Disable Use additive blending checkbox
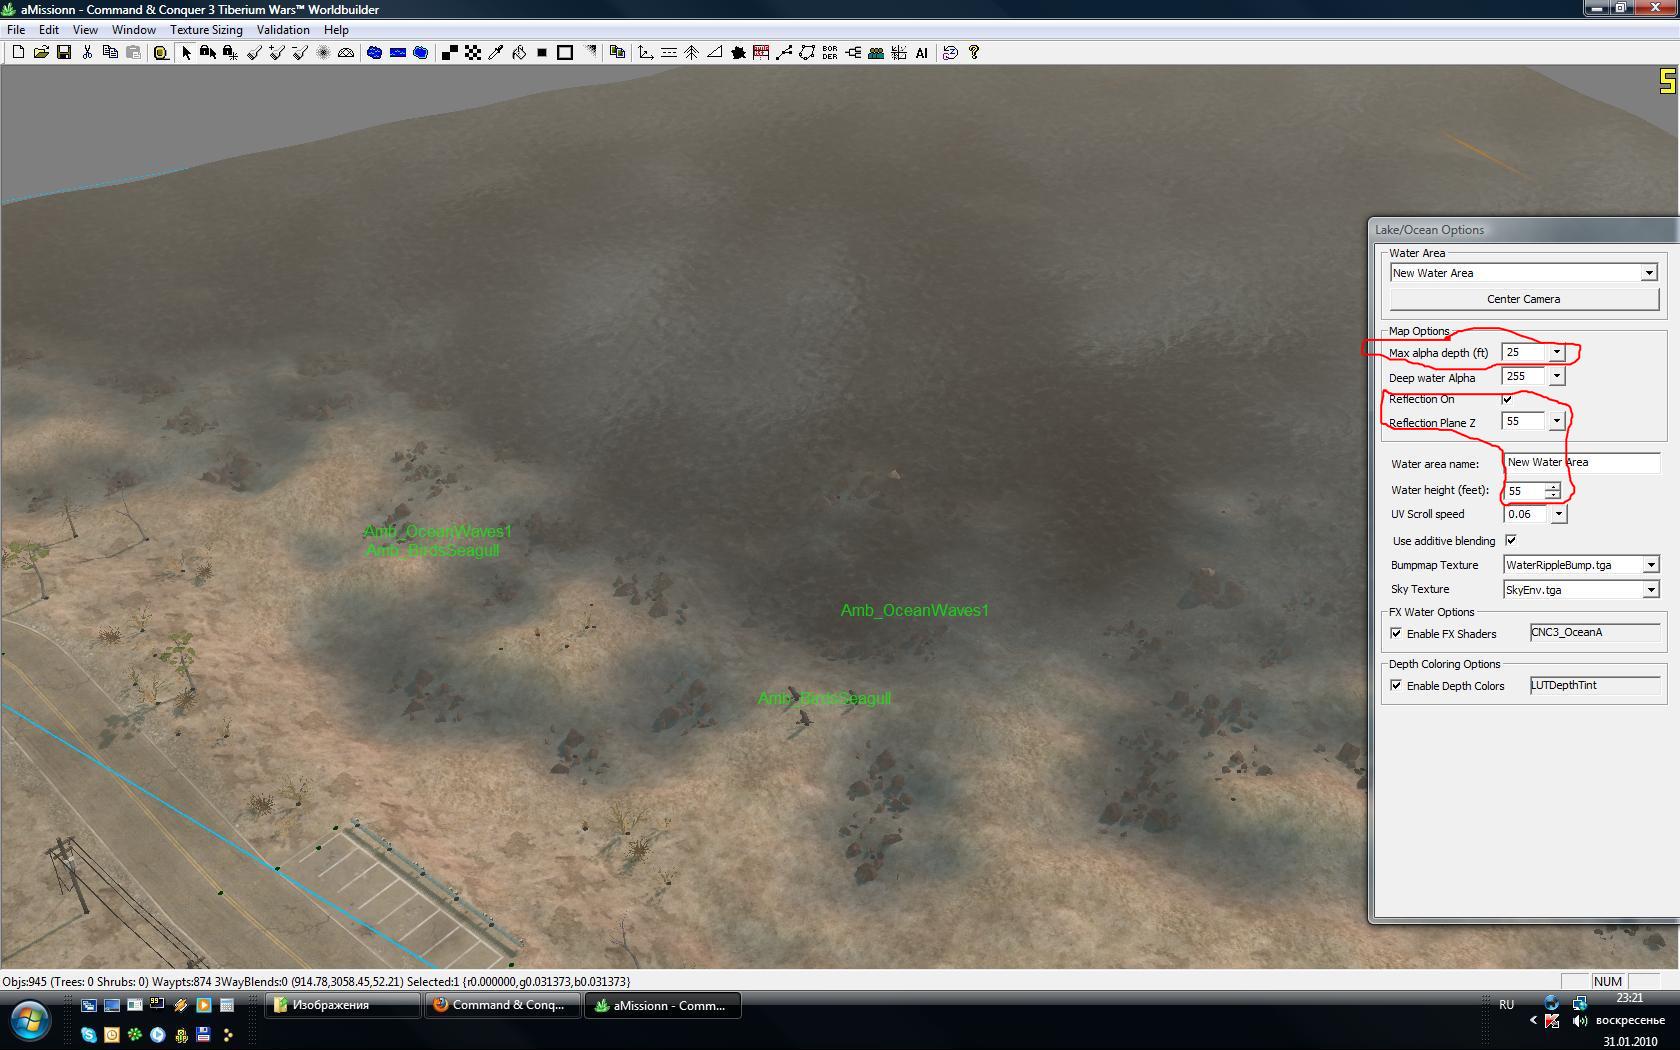This screenshot has height=1050, width=1680. pos(1511,540)
